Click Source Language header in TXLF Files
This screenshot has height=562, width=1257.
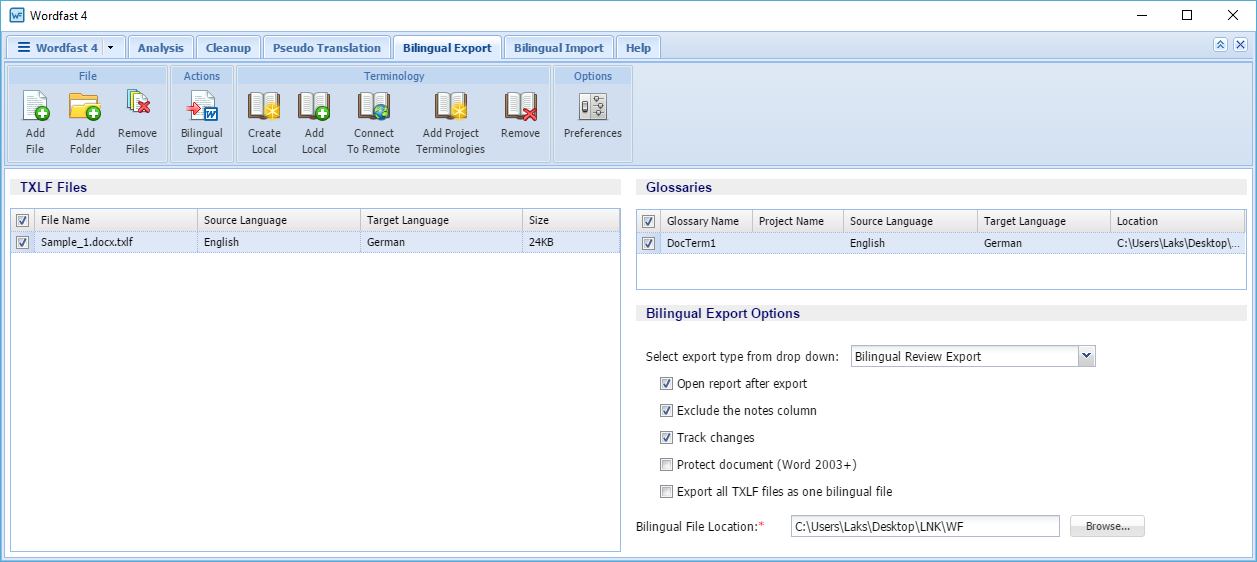279,220
